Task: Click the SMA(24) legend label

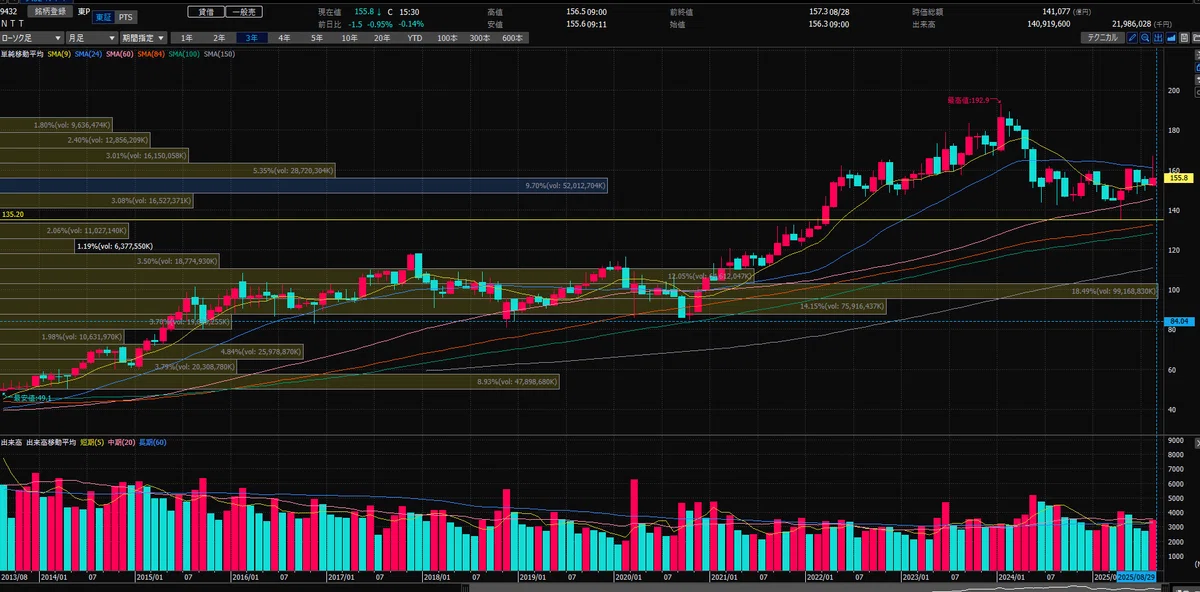Action: [90, 53]
